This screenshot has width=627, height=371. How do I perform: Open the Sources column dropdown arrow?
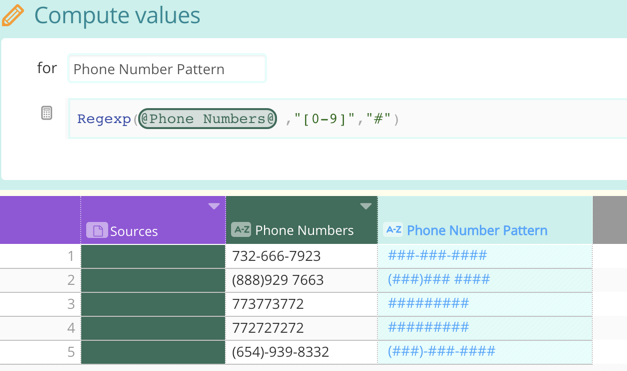(x=214, y=206)
